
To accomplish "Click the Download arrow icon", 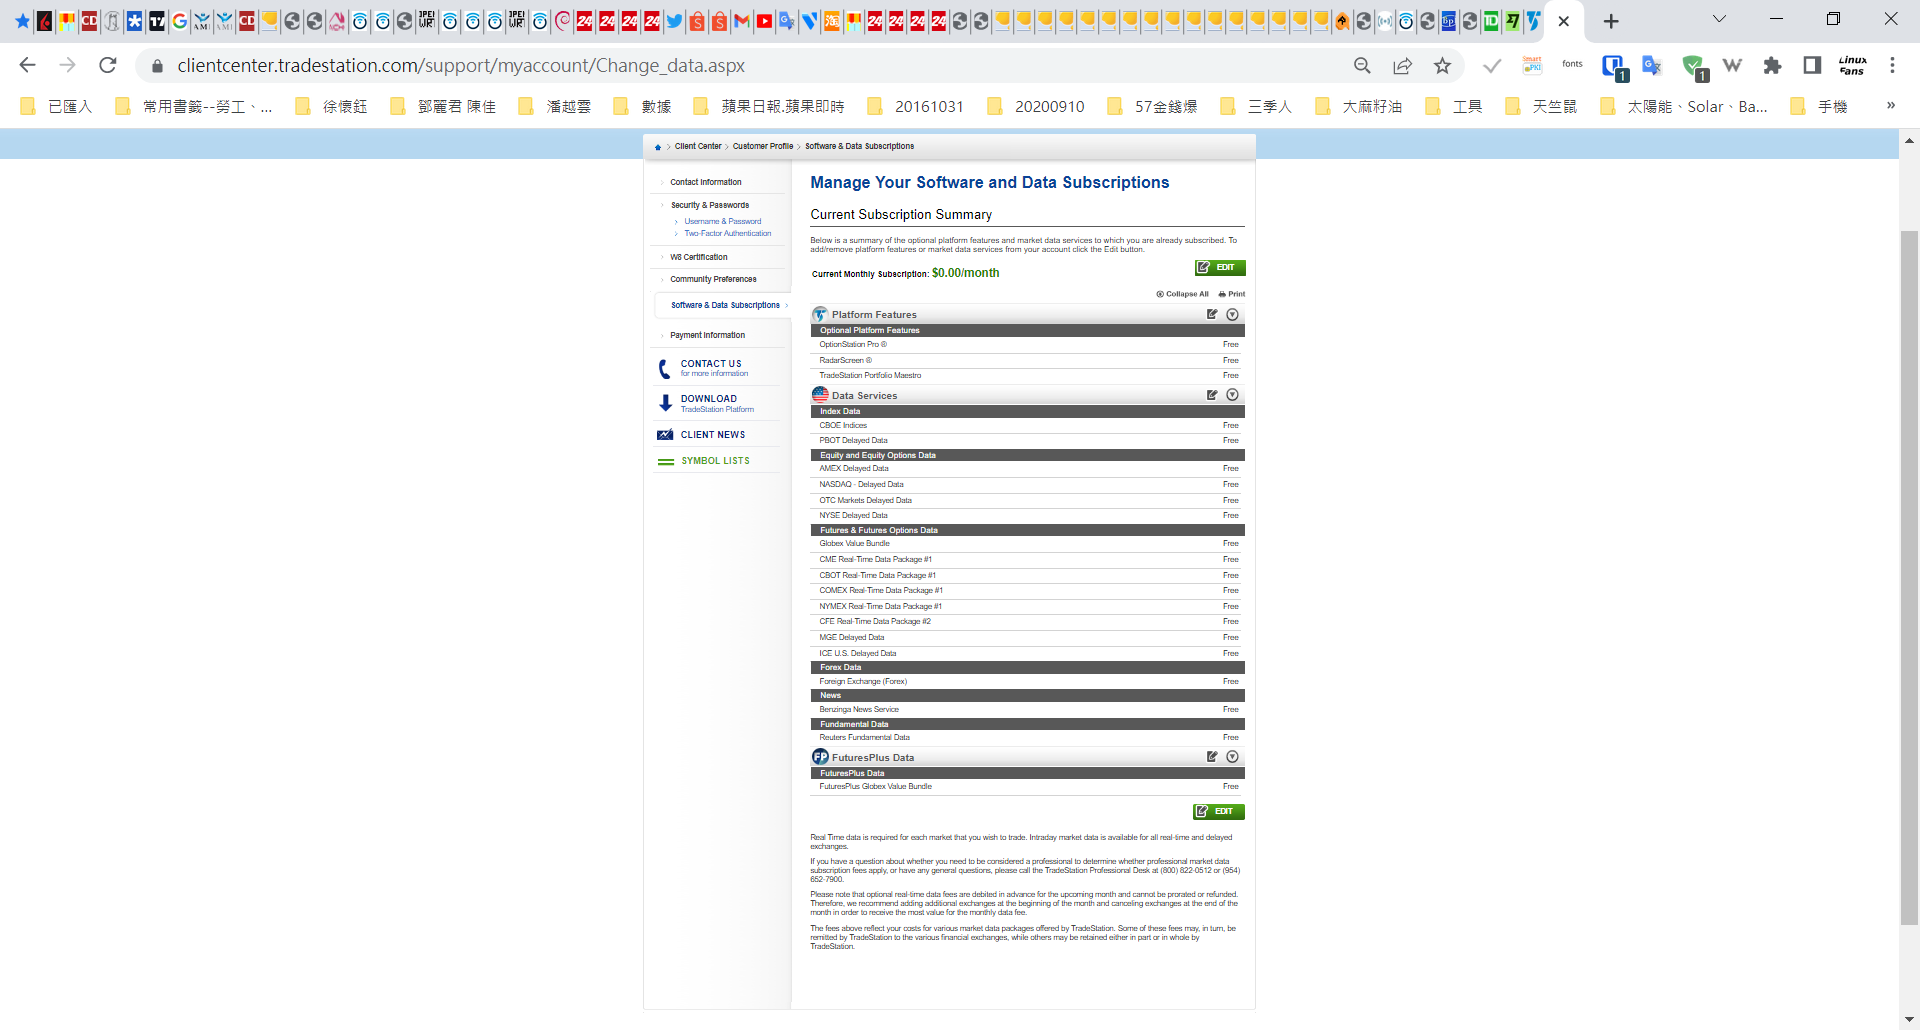I will click(665, 403).
